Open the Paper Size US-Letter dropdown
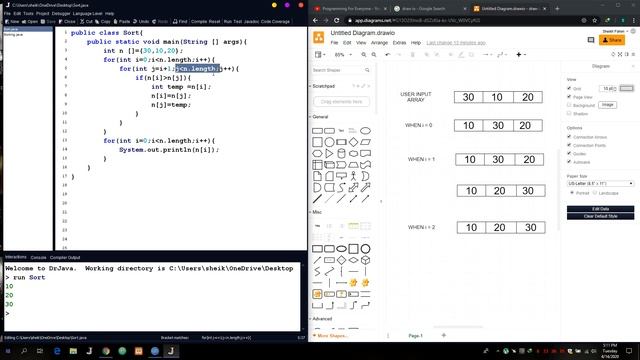The image size is (640, 360). pyautogui.click(x=600, y=184)
